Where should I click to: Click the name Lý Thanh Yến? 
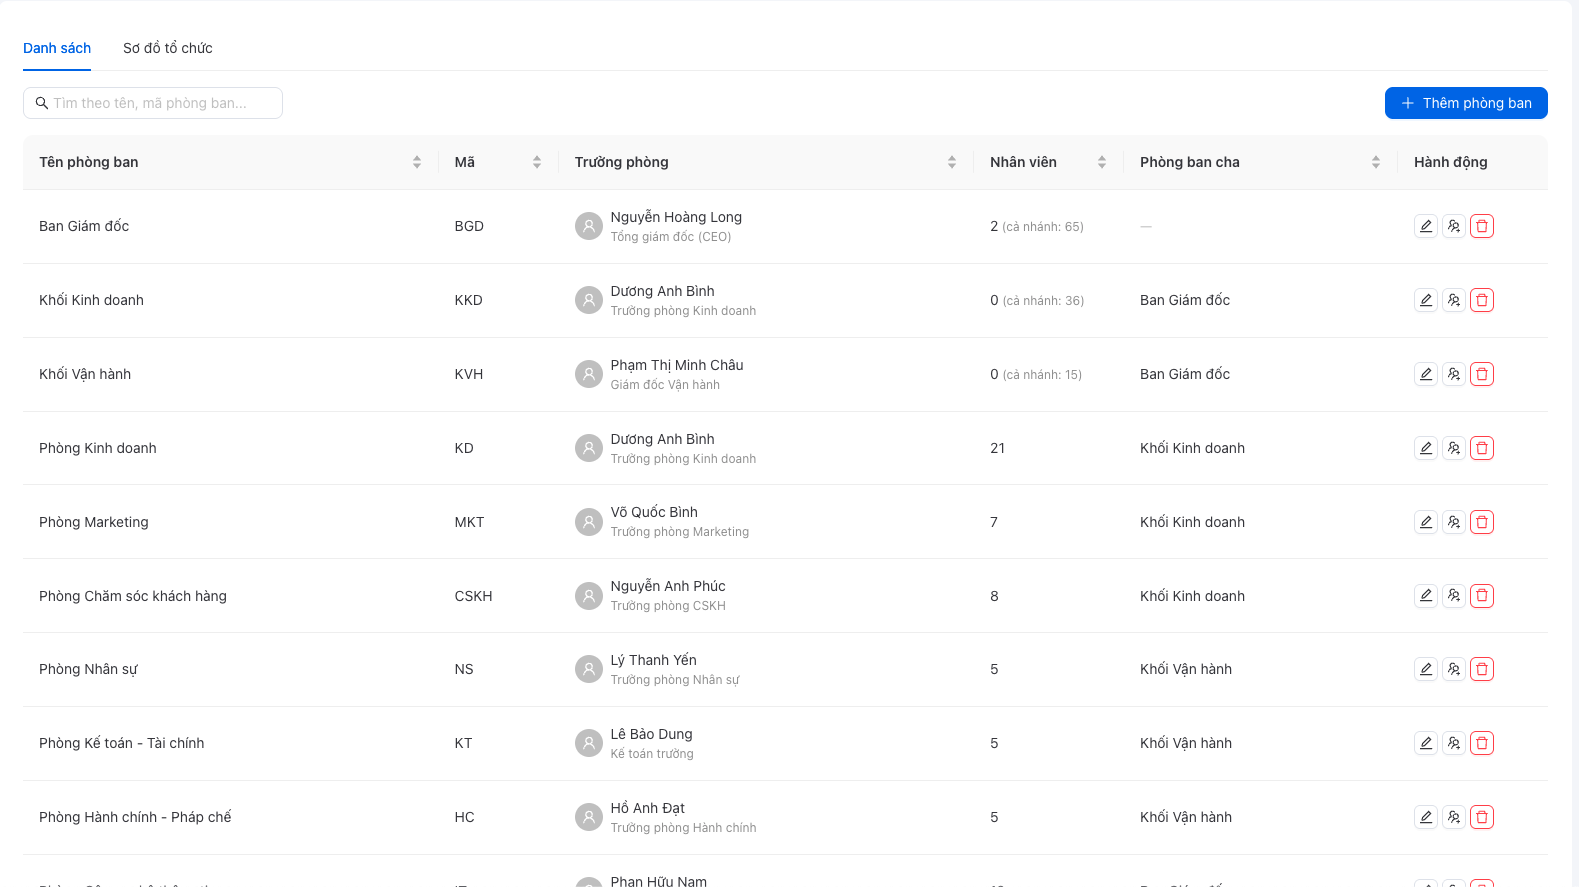(654, 660)
